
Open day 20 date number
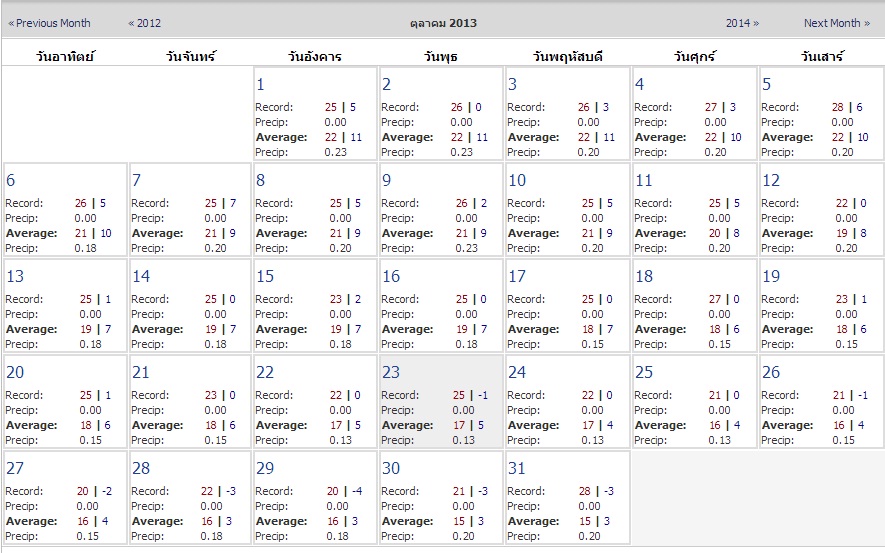coord(15,372)
